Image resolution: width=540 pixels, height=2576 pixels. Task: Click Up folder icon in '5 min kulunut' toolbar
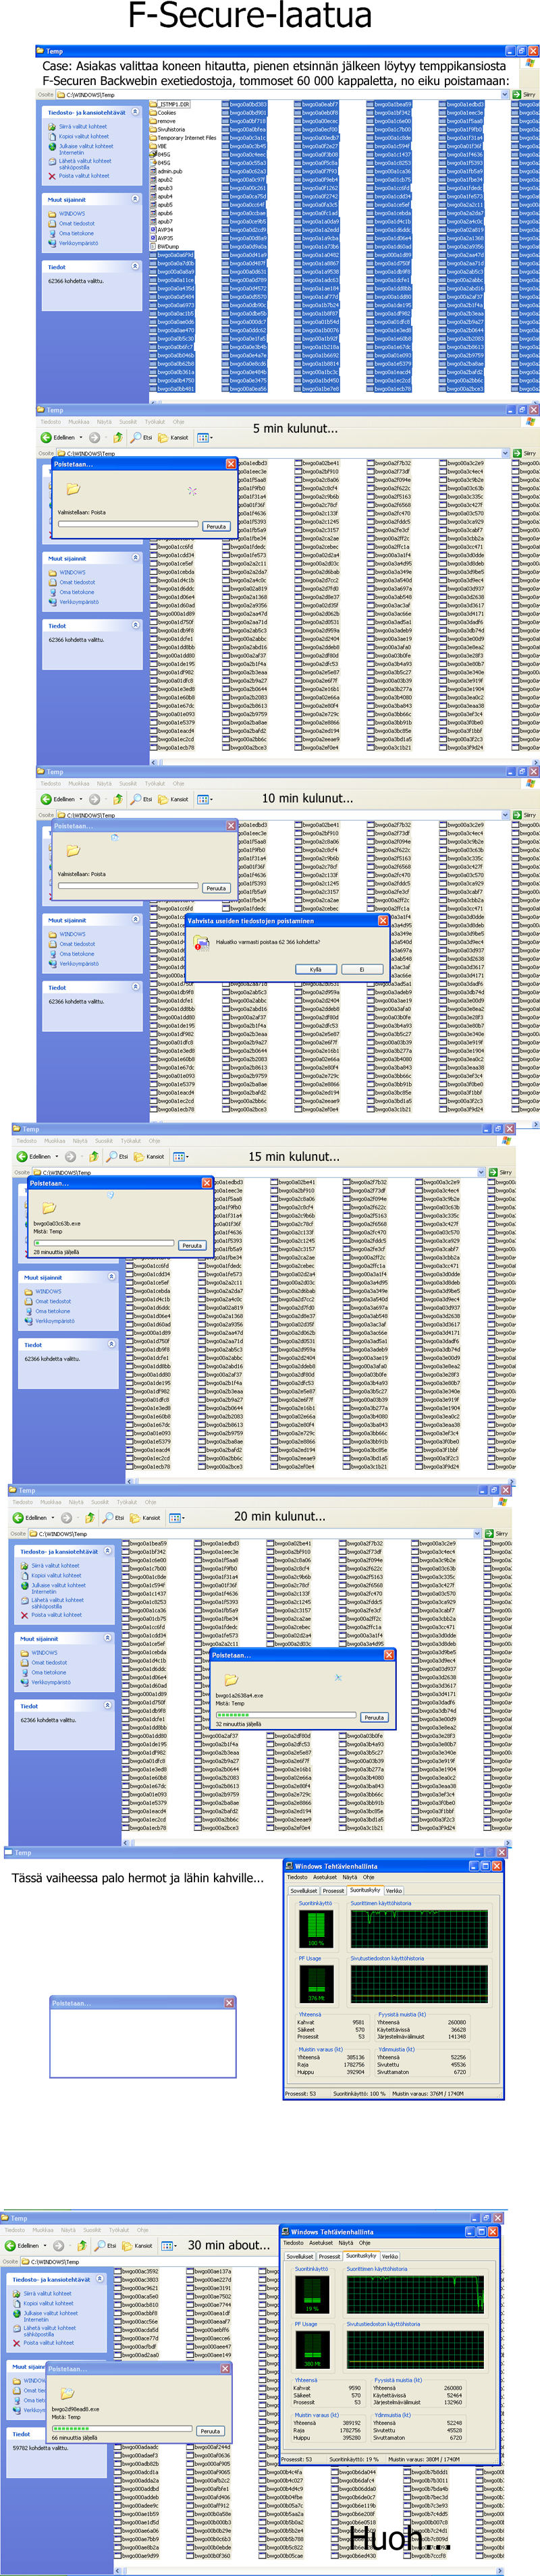(x=118, y=438)
